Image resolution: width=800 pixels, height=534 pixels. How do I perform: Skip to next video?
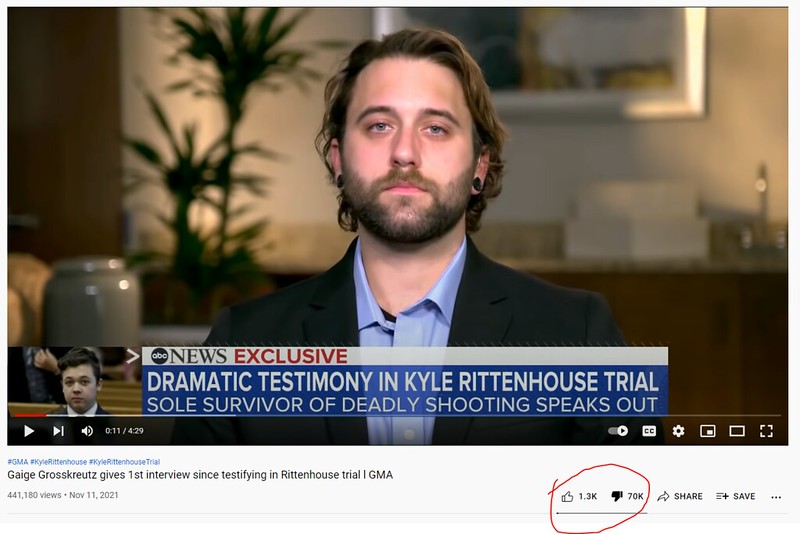click(59, 431)
